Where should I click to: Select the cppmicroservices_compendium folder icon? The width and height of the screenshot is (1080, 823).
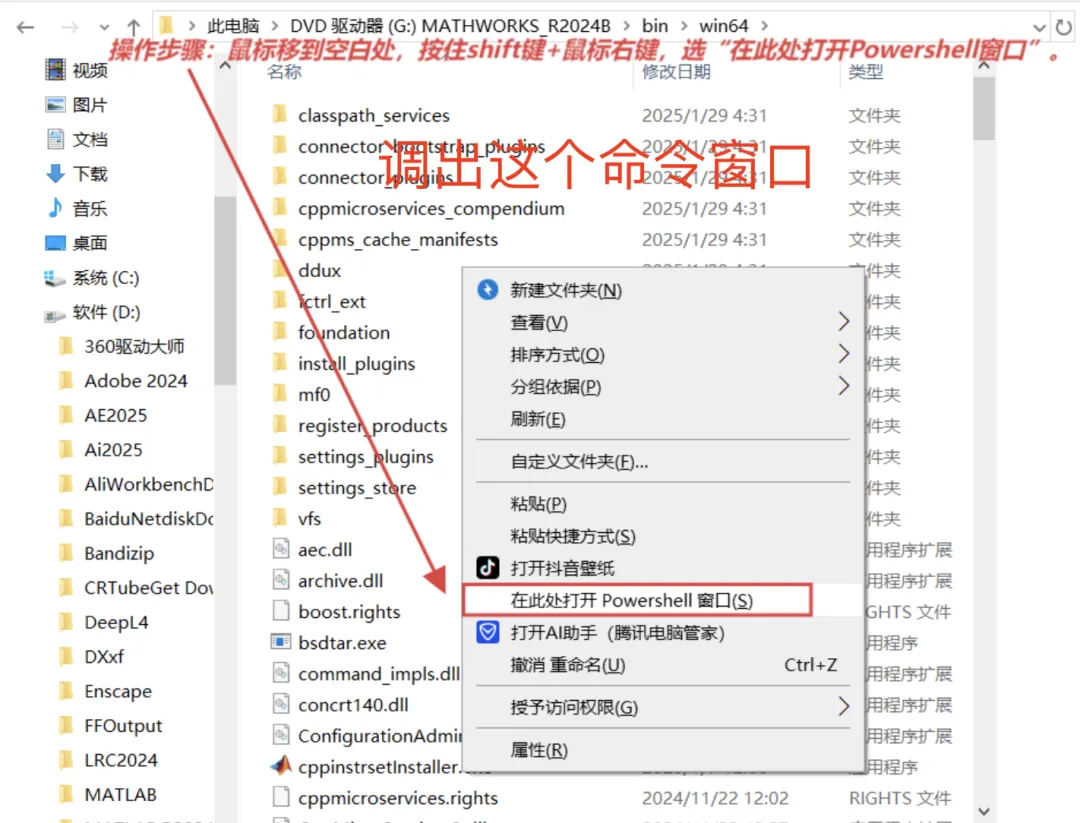click(280, 207)
